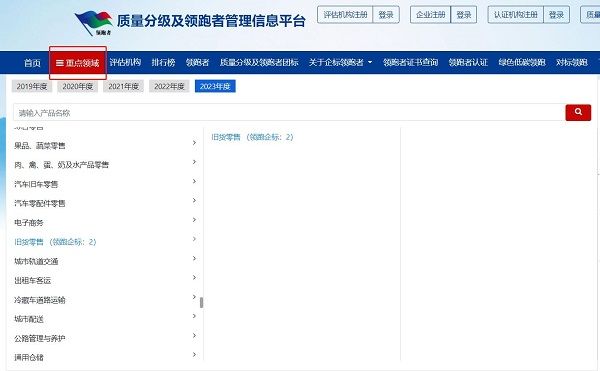Go to the 首页 nav item
This screenshot has width=600, height=371.
coord(32,62)
